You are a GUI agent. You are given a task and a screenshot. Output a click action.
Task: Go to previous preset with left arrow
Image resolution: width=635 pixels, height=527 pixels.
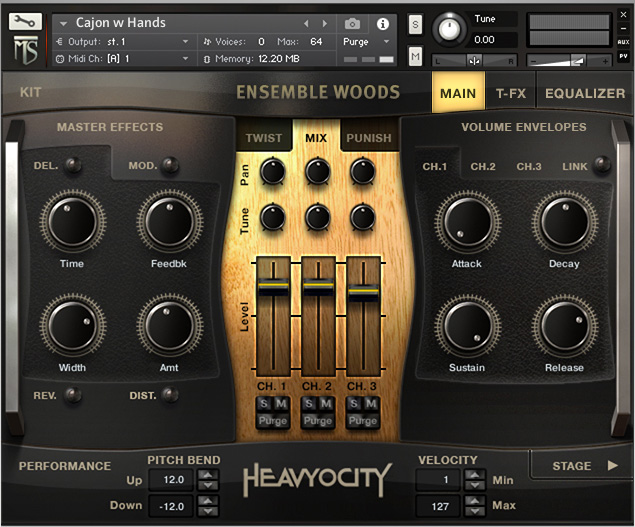[307, 24]
